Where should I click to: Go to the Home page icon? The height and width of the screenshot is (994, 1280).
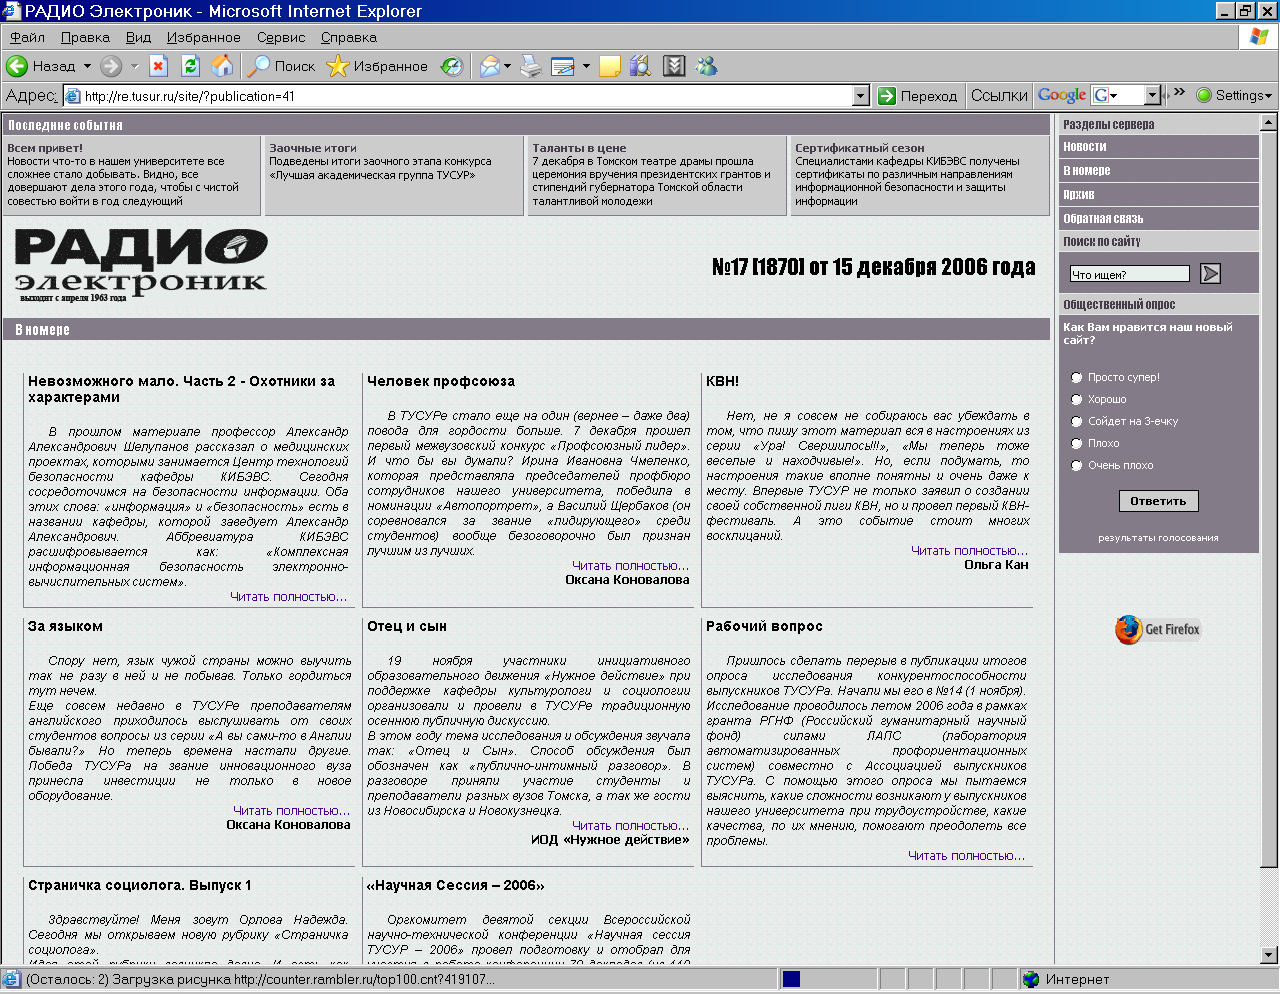[222, 66]
